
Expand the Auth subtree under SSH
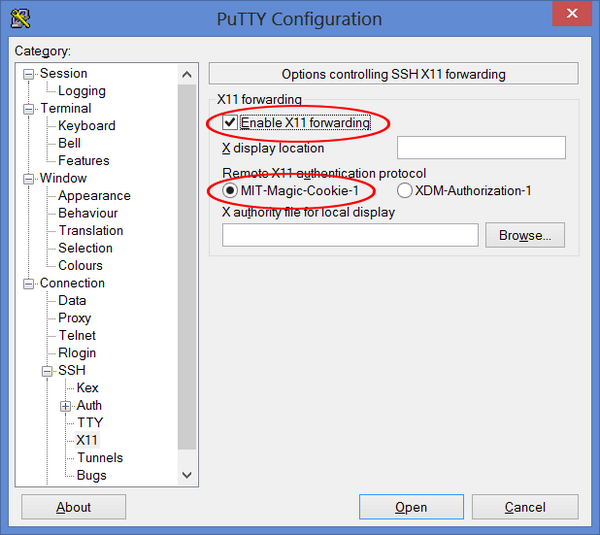(x=66, y=406)
